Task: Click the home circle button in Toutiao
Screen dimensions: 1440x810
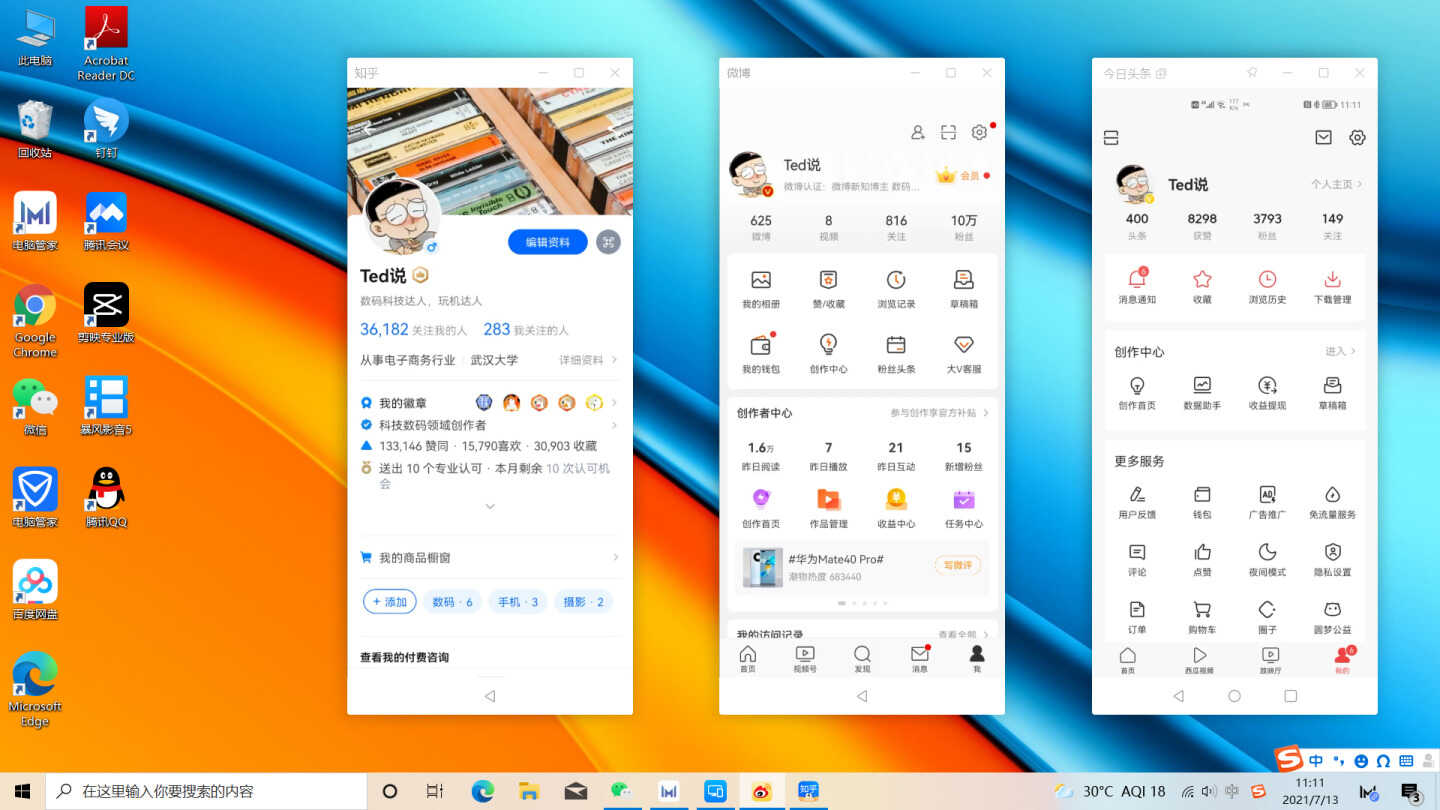Action: pos(1234,696)
